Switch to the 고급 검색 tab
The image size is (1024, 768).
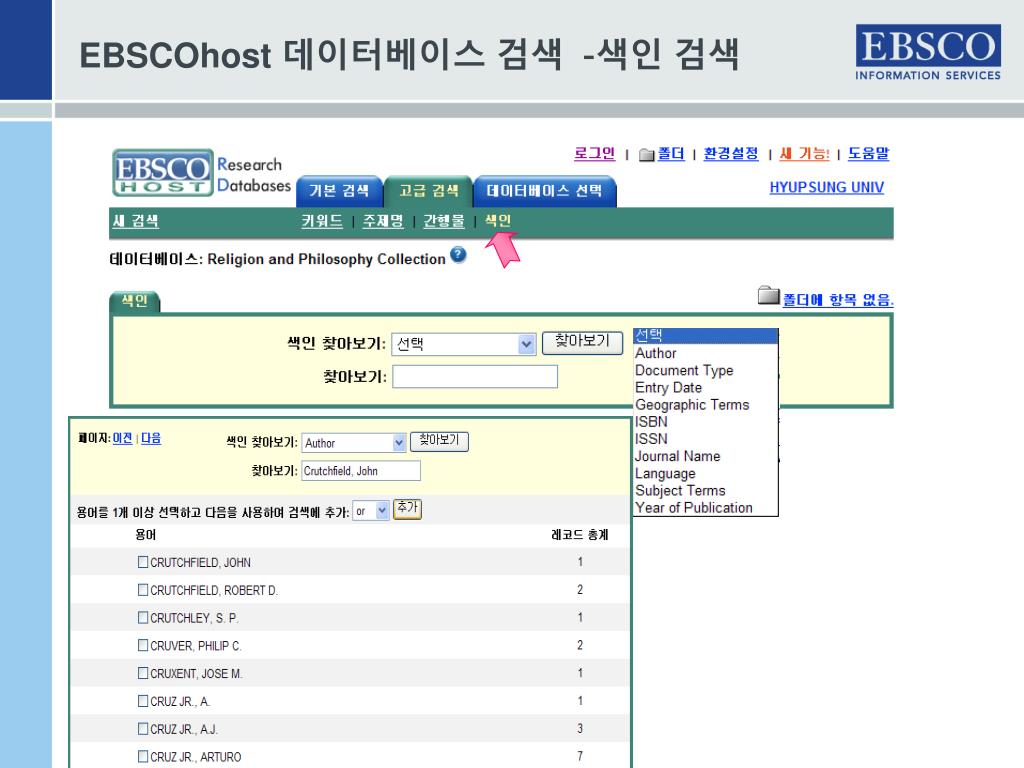428,191
